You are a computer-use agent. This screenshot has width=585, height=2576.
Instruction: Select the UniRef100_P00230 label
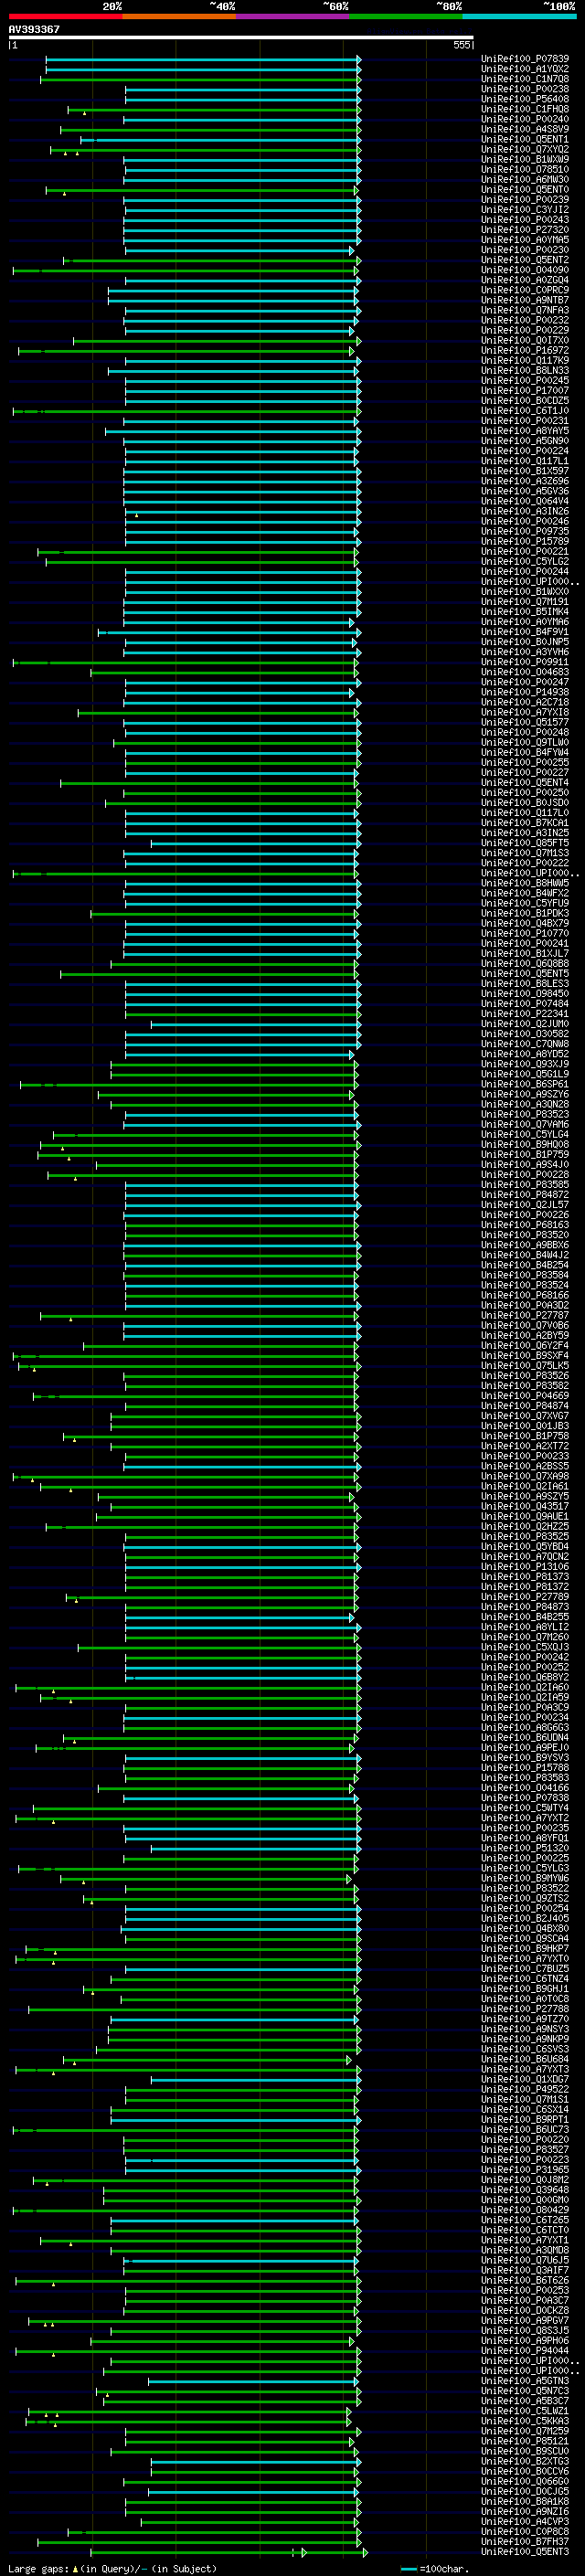525,250
